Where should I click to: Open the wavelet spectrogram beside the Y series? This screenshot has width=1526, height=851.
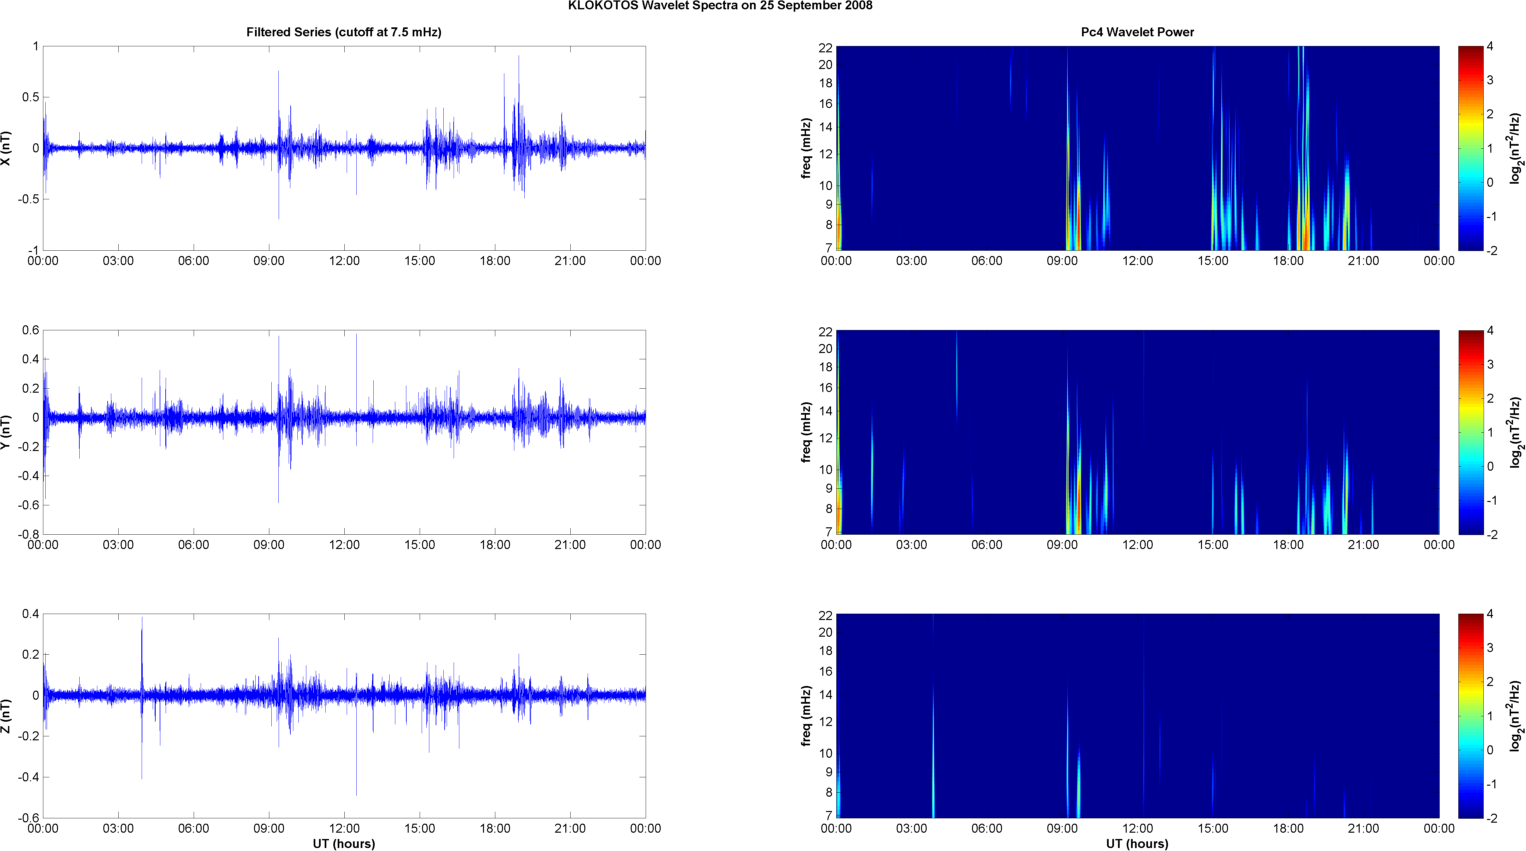[1137, 432]
